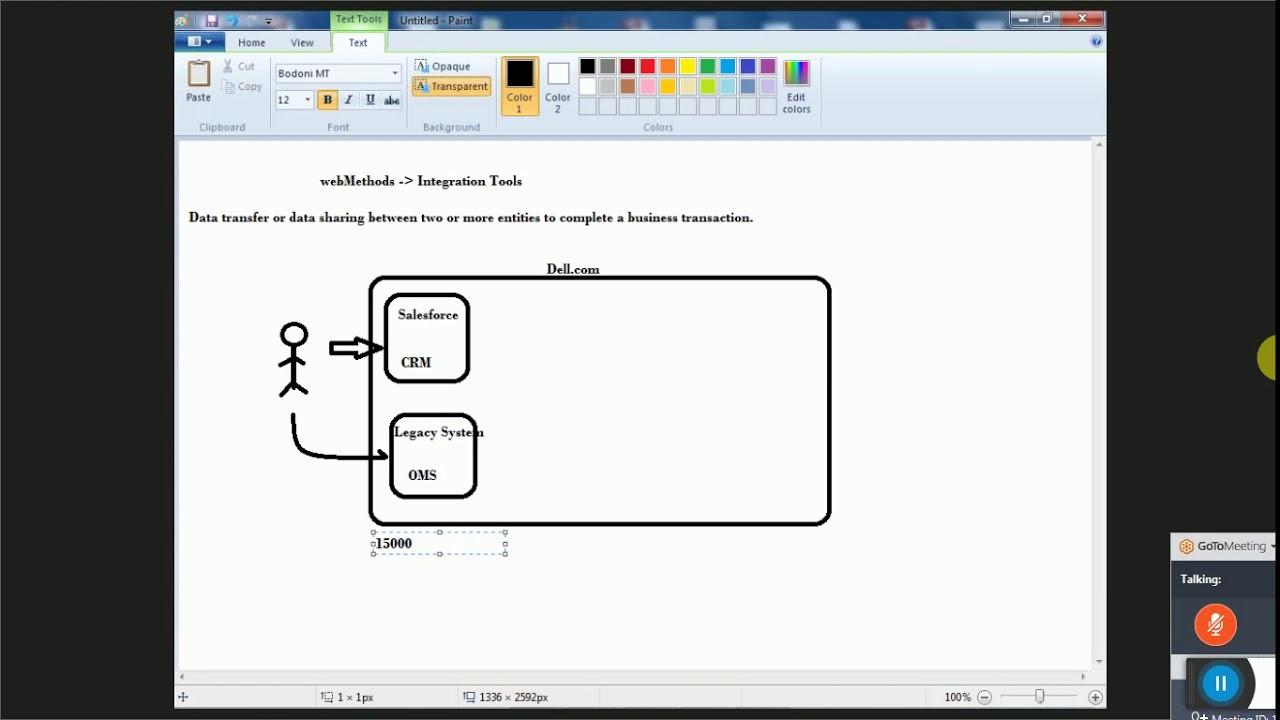
Task: Pick the red color swatch
Action: coord(648,67)
